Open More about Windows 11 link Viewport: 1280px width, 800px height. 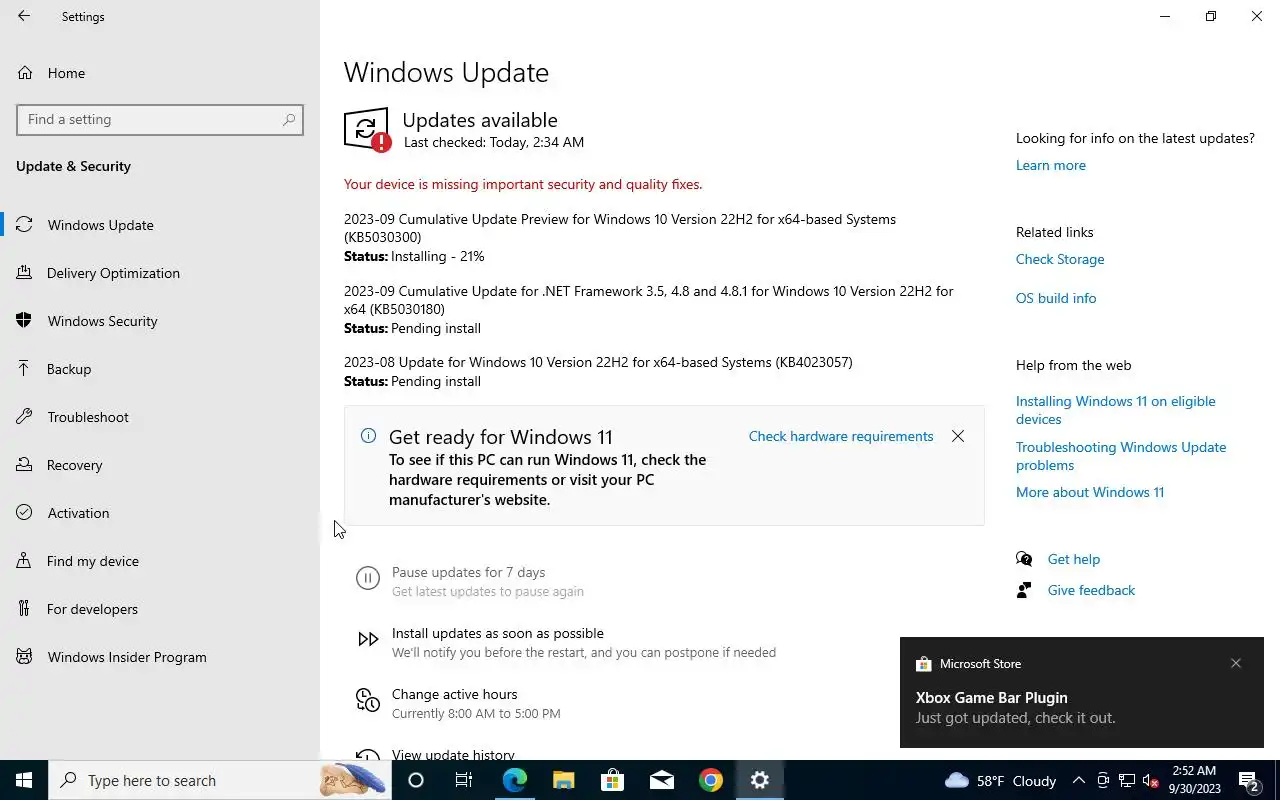tap(1090, 492)
